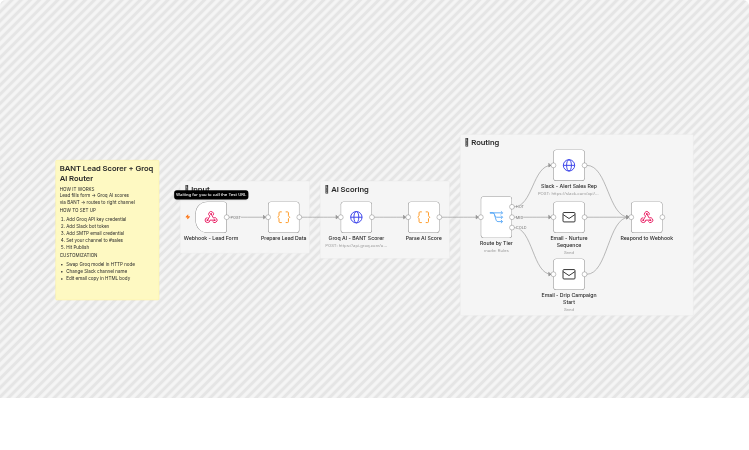
Task: Click the POST URL subtitle under Slack - Alert Sales Rep
Action: click(x=569, y=193)
